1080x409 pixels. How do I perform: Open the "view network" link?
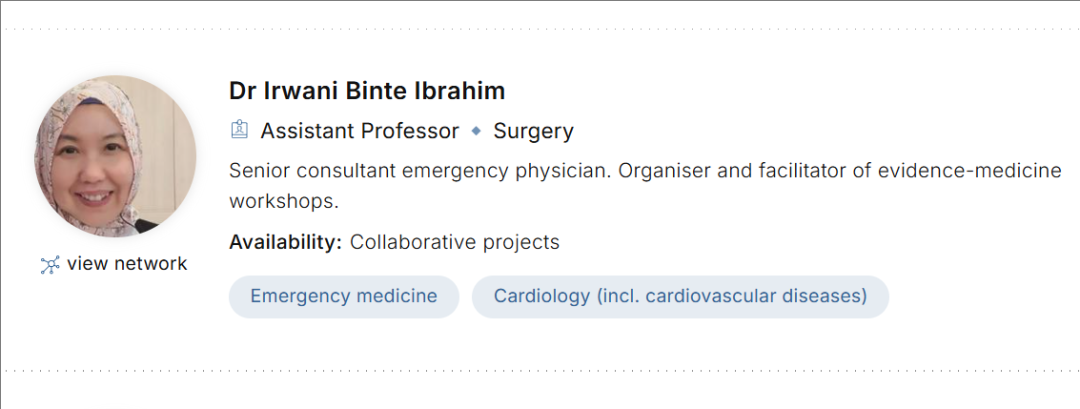126,264
